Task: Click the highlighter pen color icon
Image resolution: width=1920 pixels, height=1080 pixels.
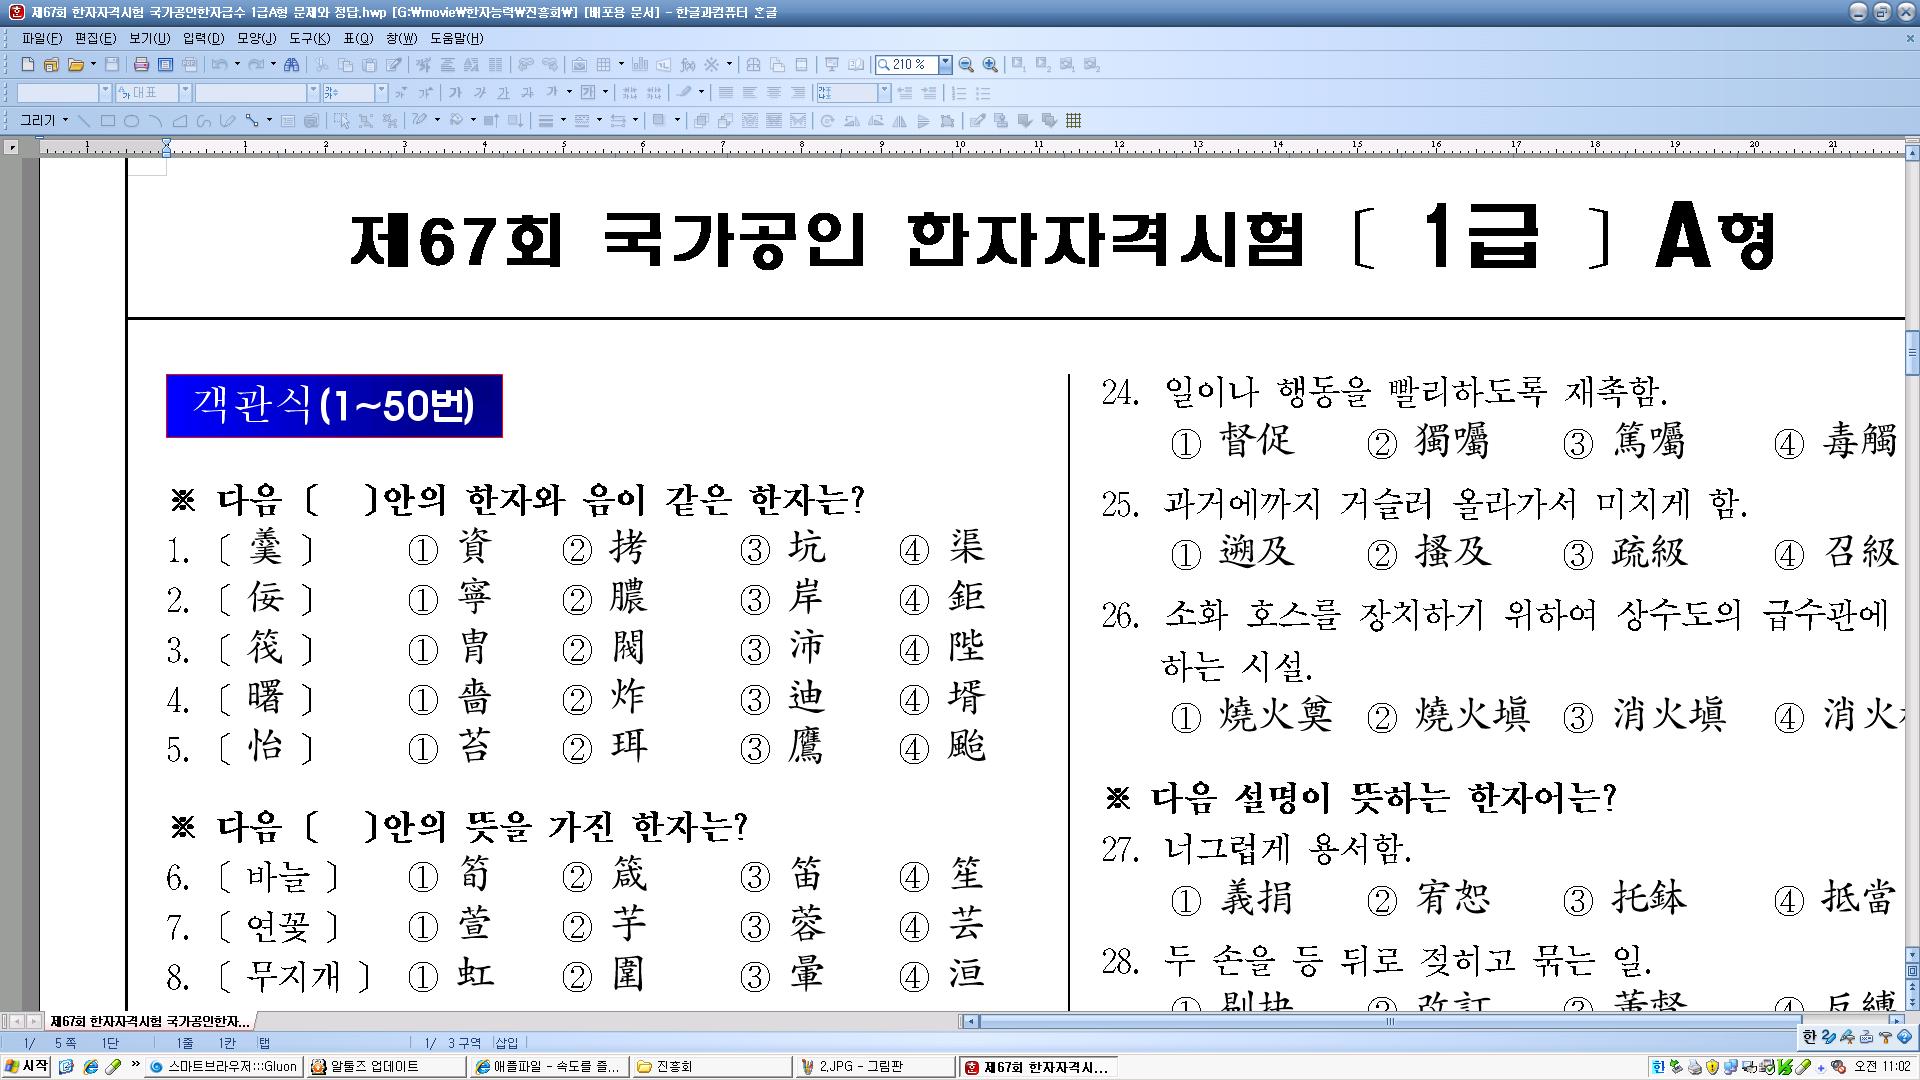Action: [683, 92]
